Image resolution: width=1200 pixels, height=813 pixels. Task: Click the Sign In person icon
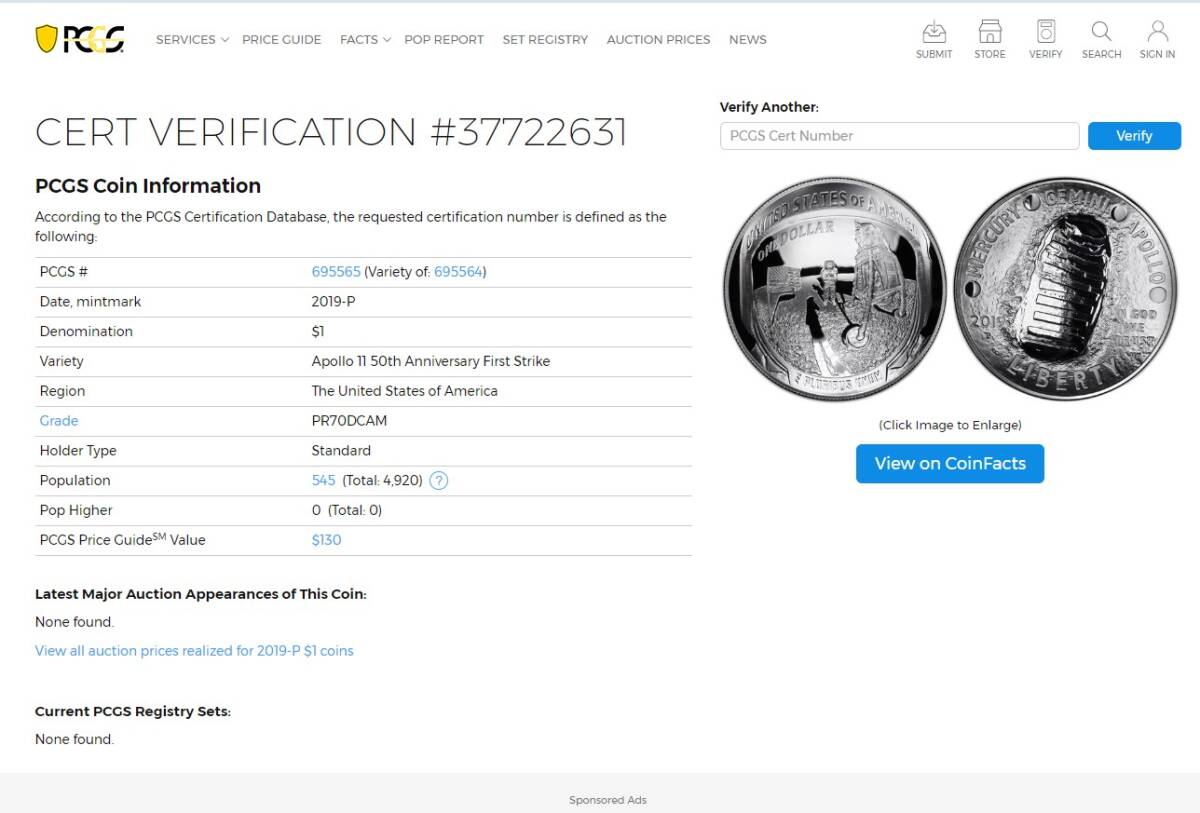point(1157,39)
